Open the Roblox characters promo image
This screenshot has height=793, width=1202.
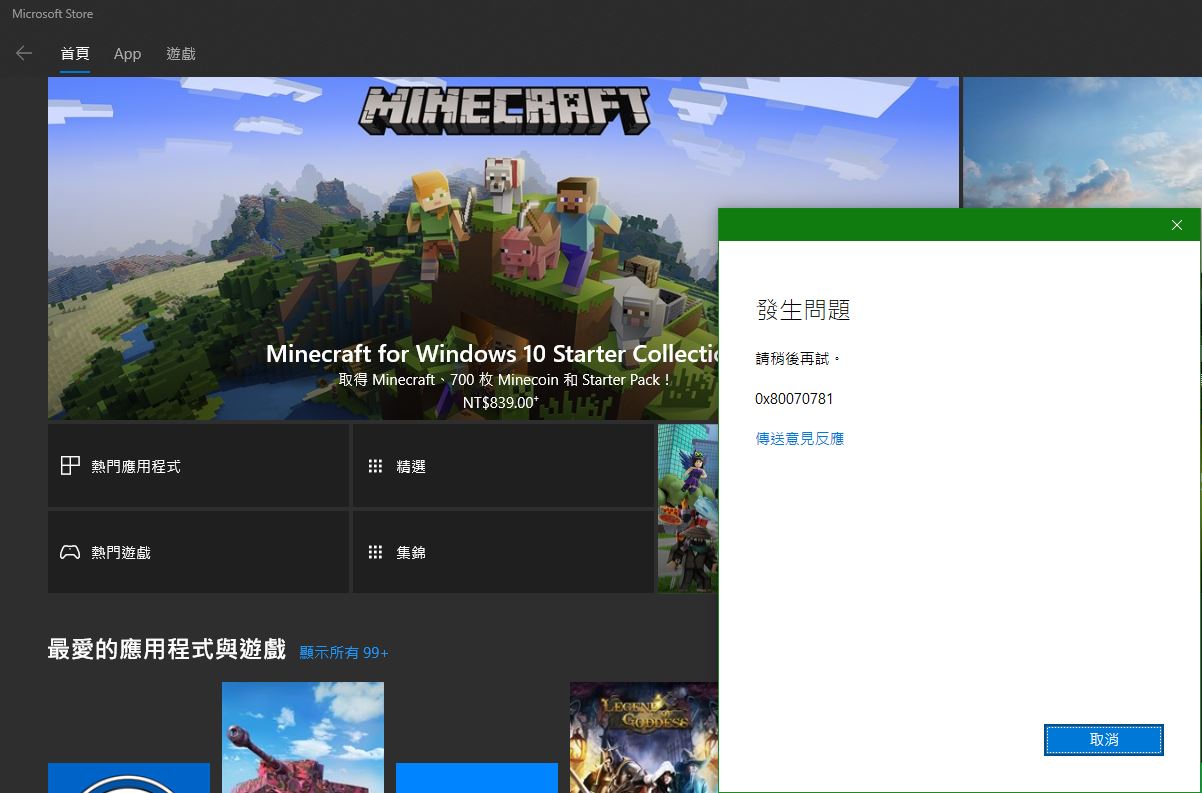[x=688, y=508]
